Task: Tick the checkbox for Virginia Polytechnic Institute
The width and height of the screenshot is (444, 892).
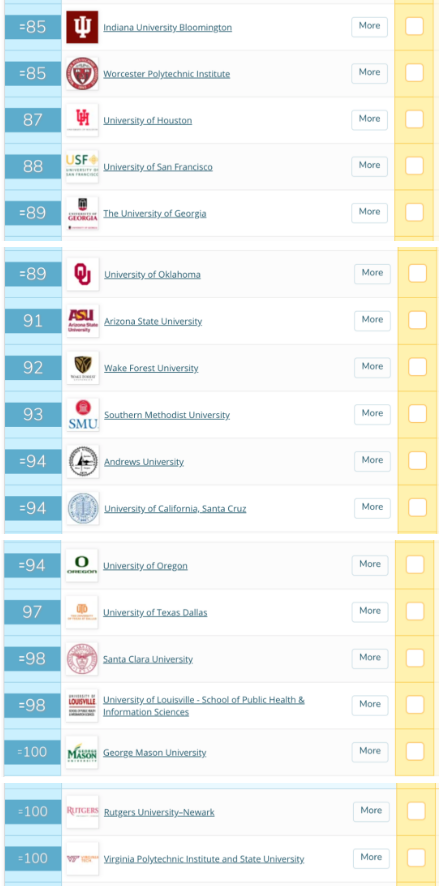Action: (x=416, y=857)
